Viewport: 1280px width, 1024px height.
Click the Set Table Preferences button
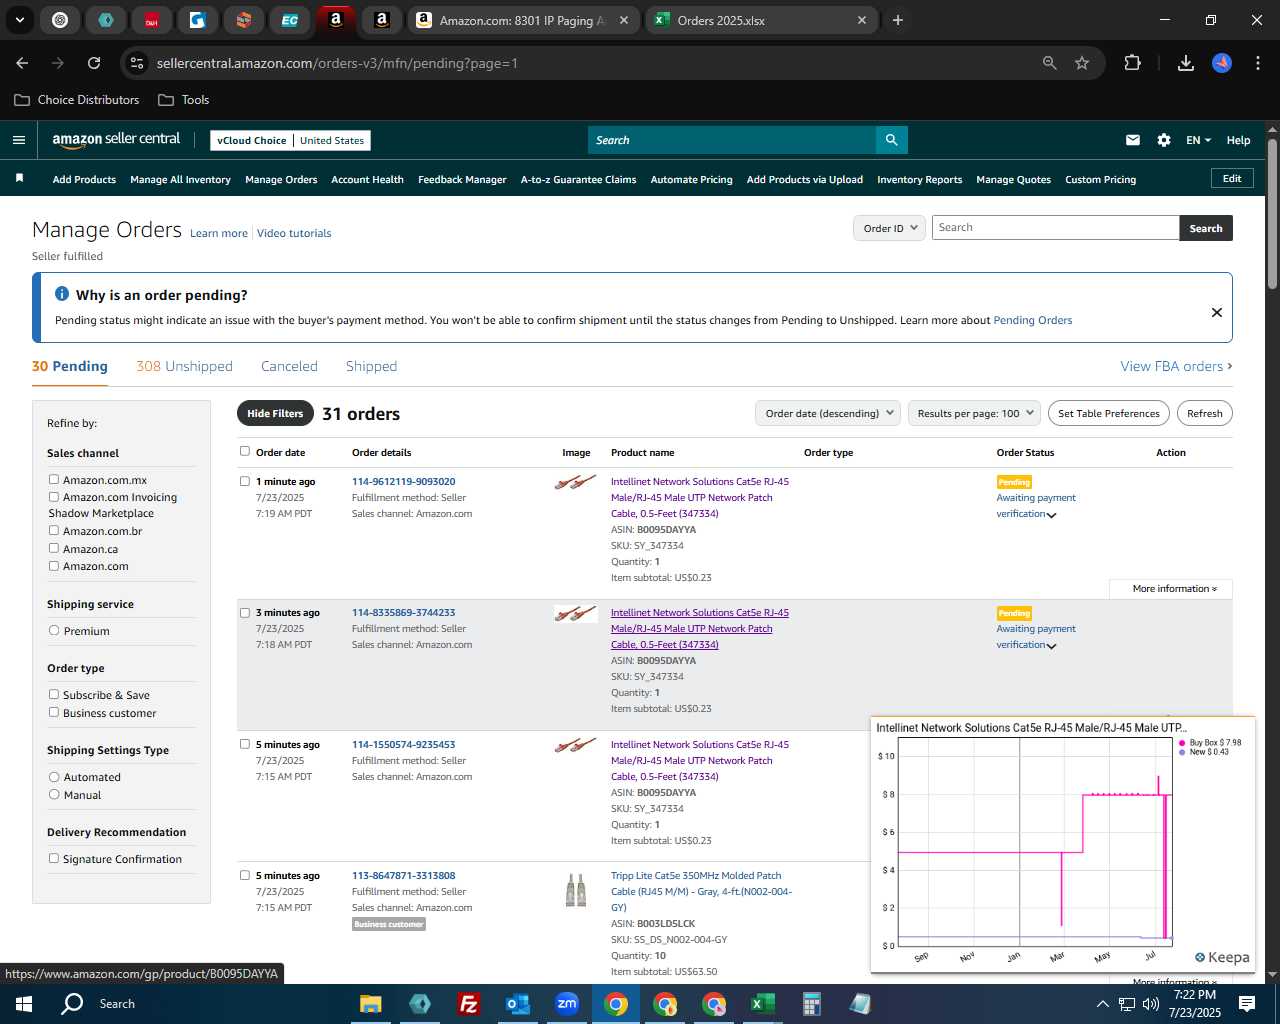1109,413
